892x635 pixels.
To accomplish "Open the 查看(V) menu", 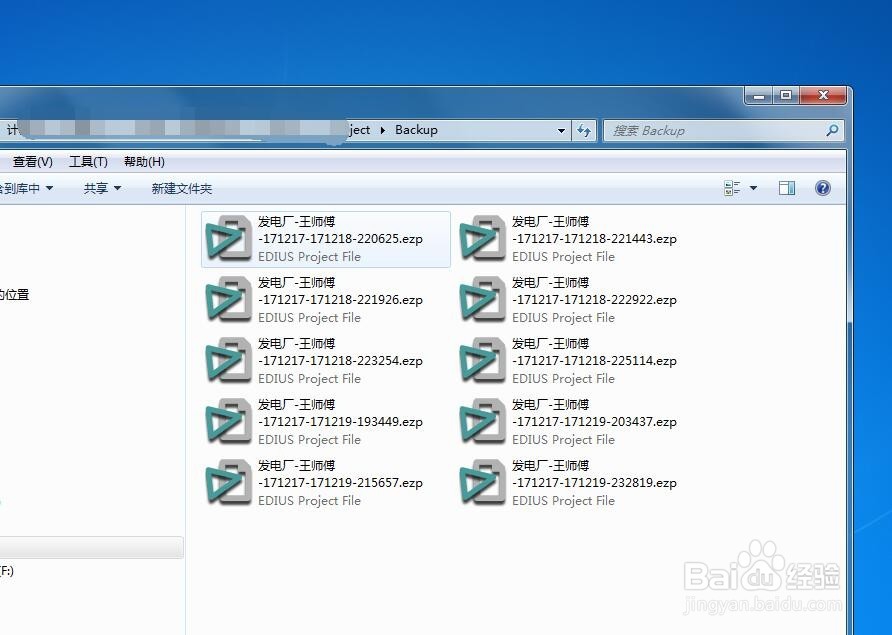I will [x=32, y=162].
